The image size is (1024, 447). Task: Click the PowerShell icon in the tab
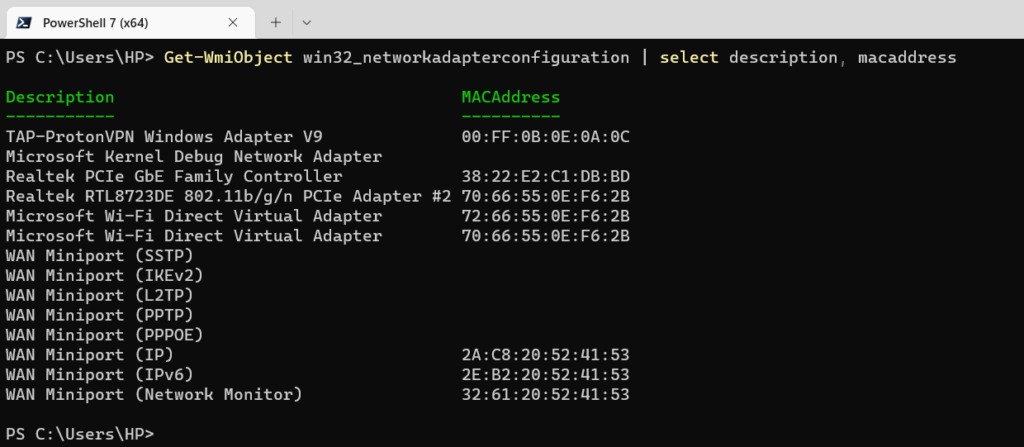[23, 23]
